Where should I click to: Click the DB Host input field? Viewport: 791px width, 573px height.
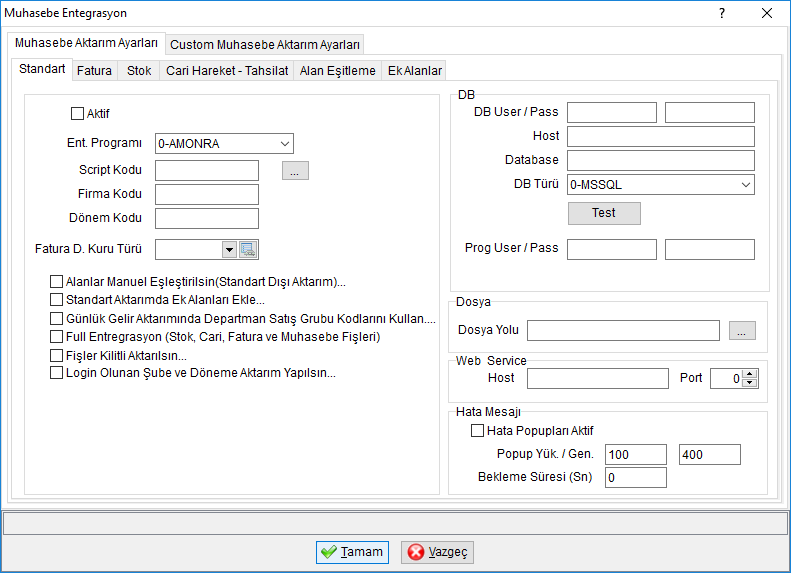pos(661,137)
